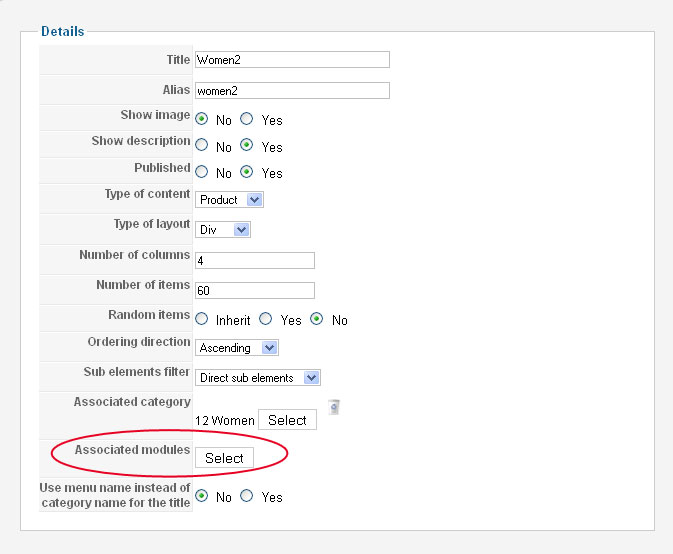Set Random items to Yes
The height and width of the screenshot is (554, 673).
click(266, 320)
